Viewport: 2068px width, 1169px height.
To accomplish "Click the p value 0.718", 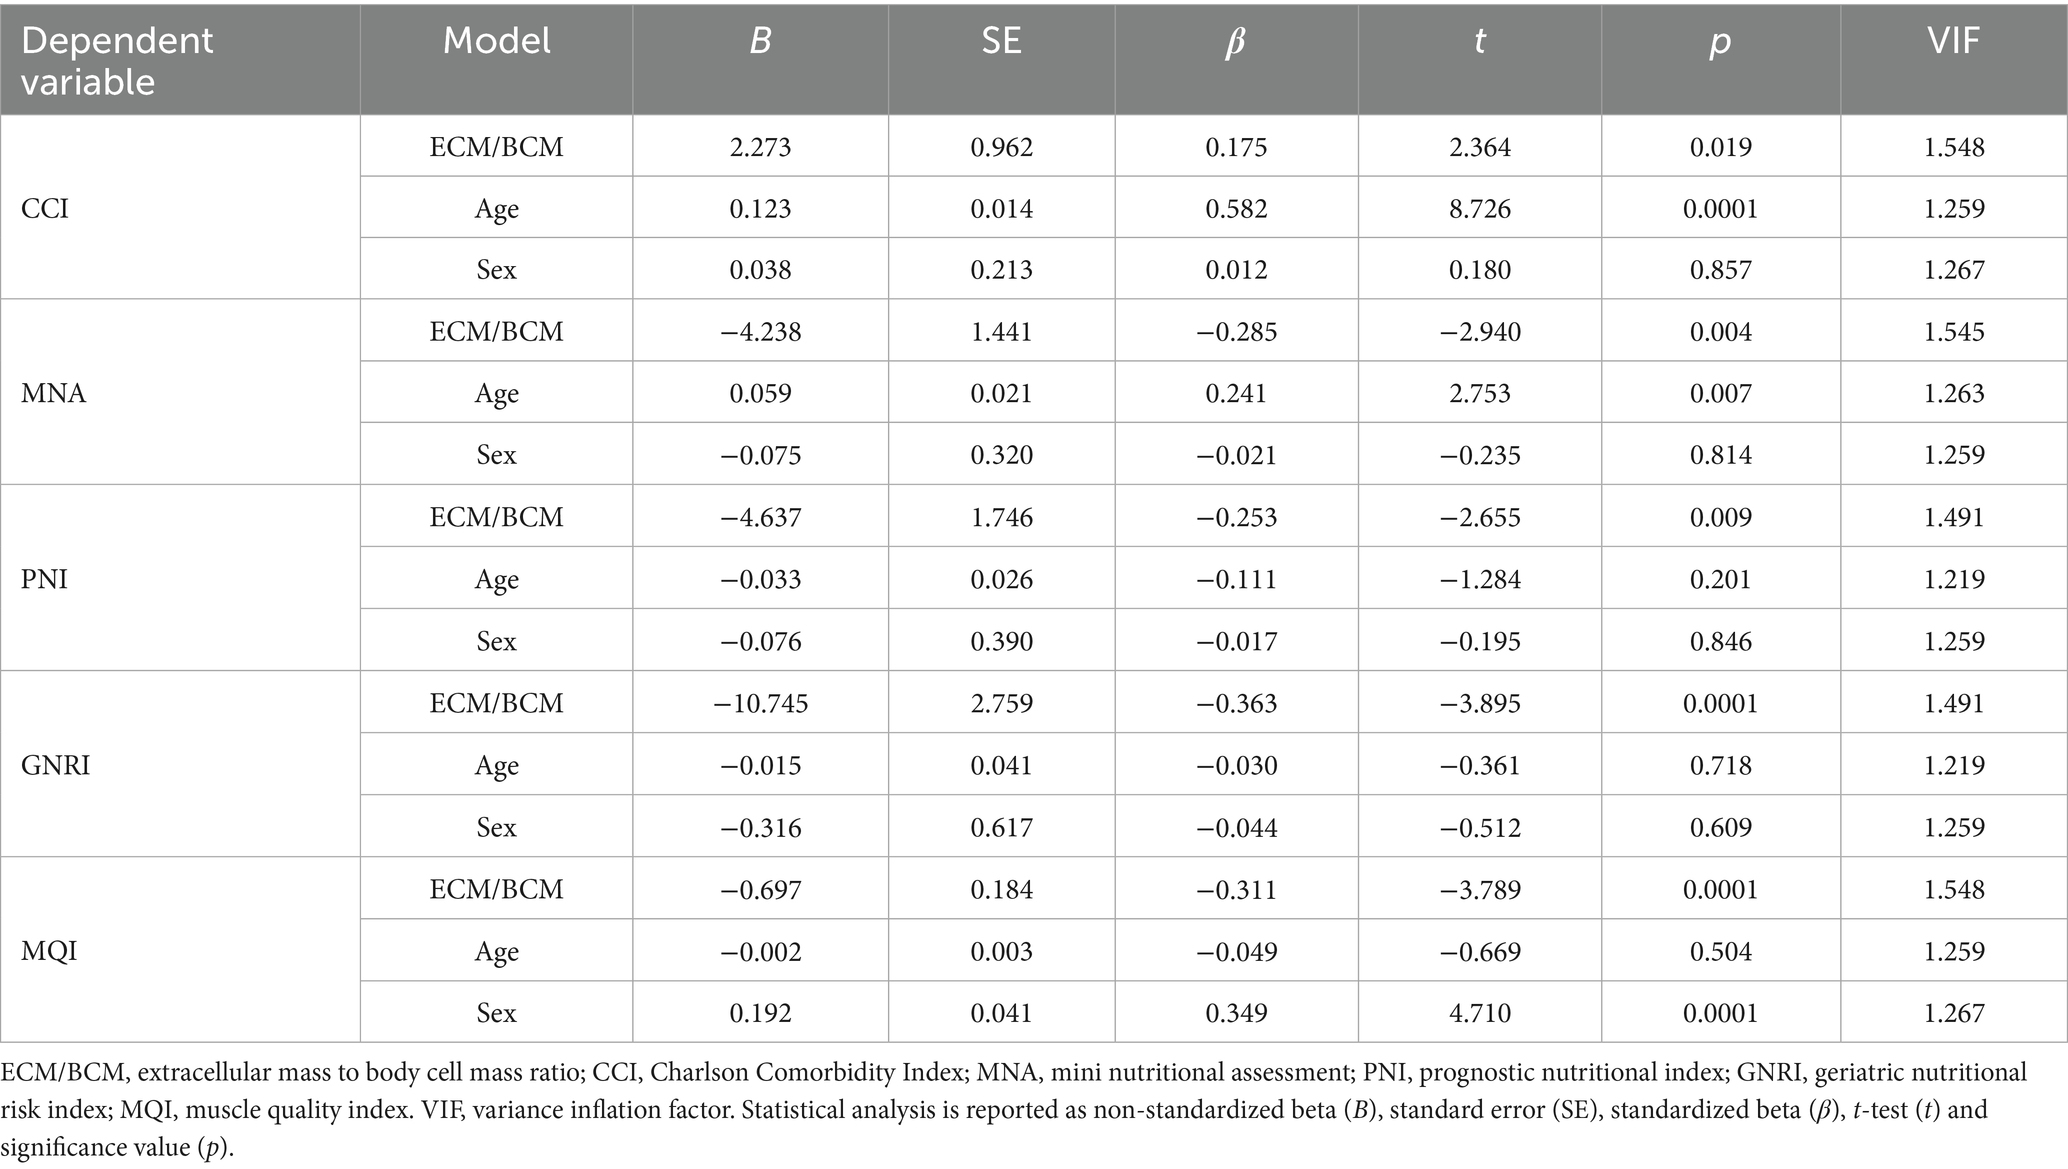I will pyautogui.click(x=1720, y=765).
